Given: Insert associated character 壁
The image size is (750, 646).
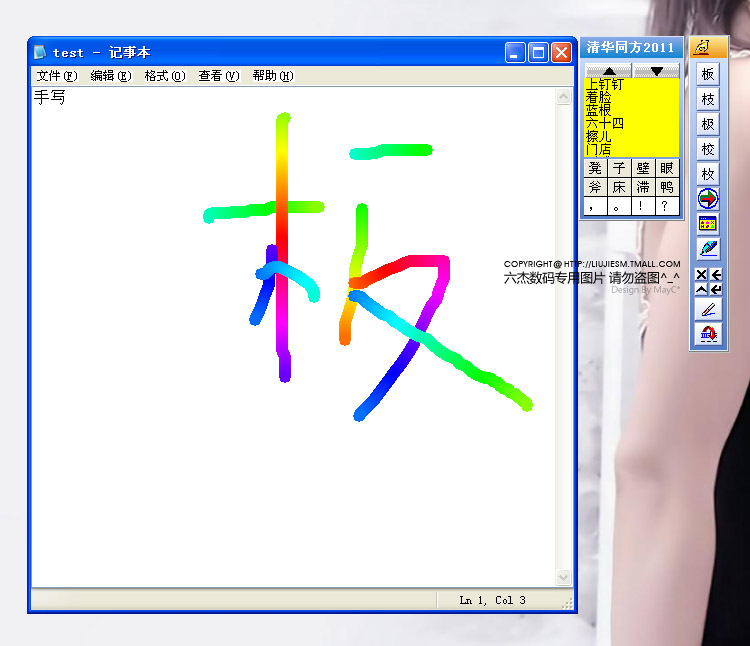Looking at the screenshot, I should tap(643, 168).
